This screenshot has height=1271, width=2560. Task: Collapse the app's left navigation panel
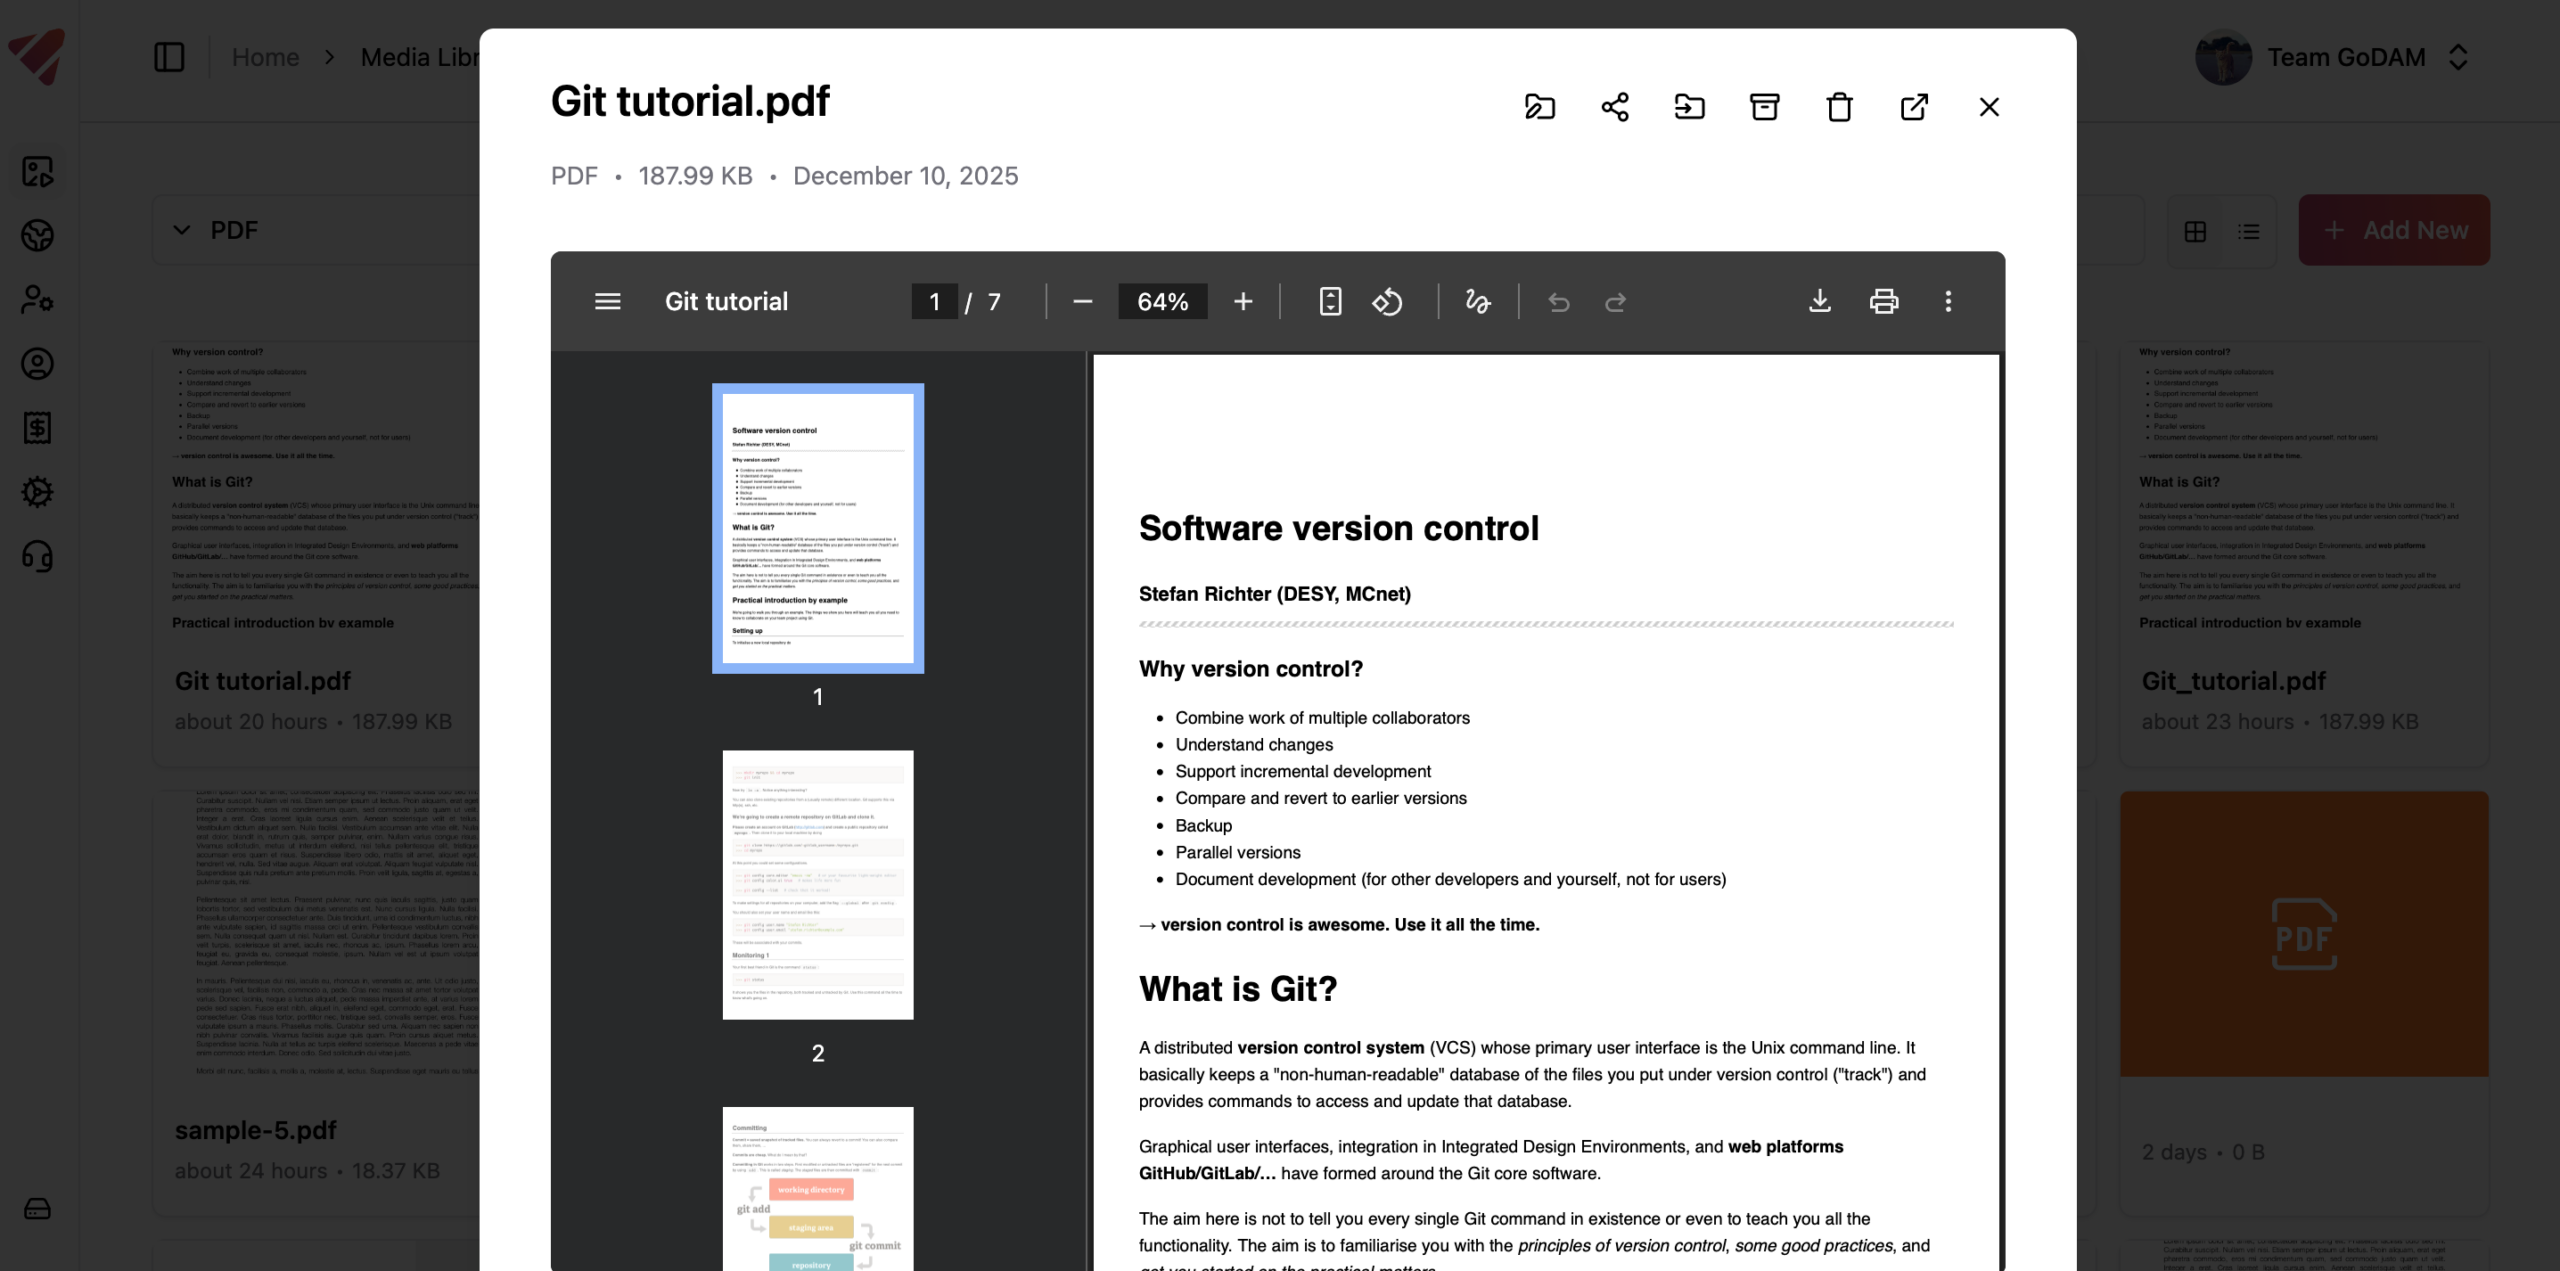click(168, 57)
